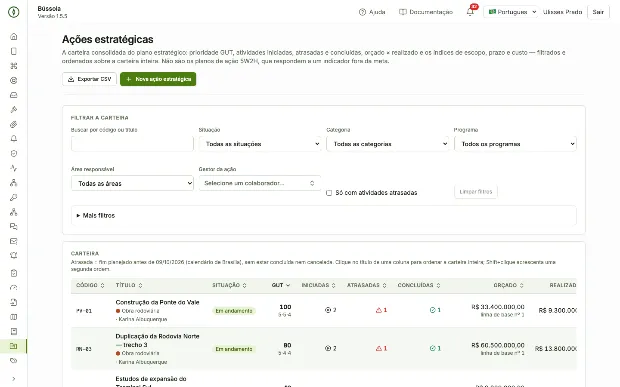Open the target circle icon in the sidebar
620x387 pixels.
click(13, 80)
